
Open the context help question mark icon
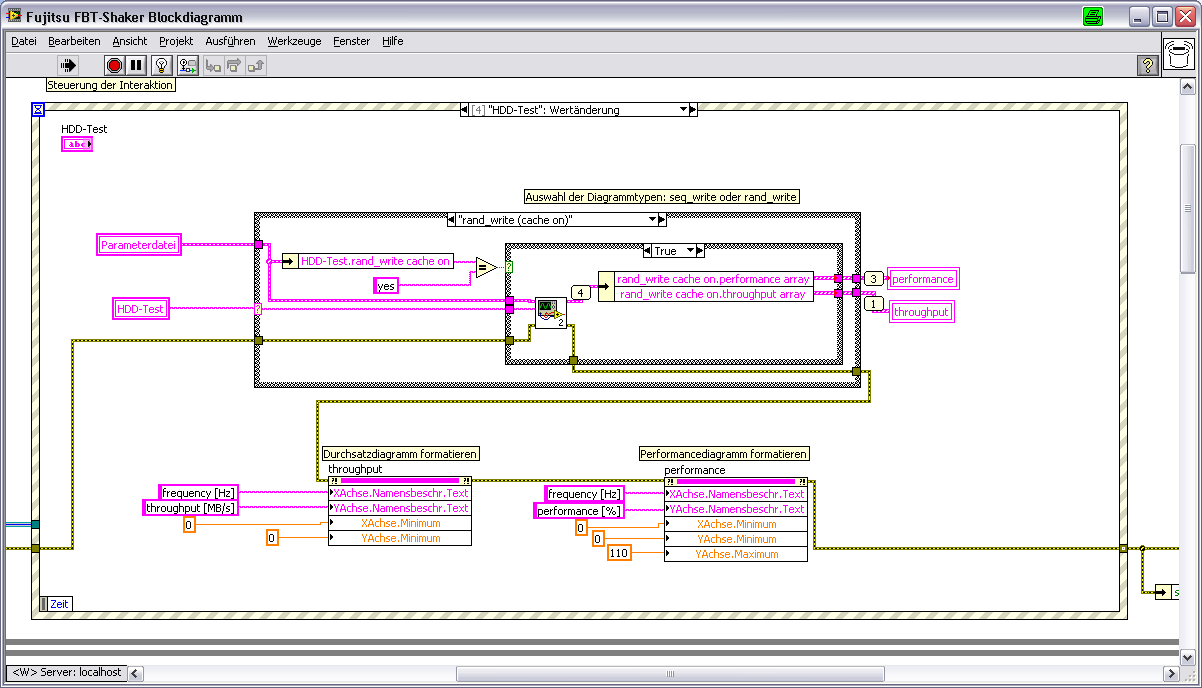(x=1149, y=66)
